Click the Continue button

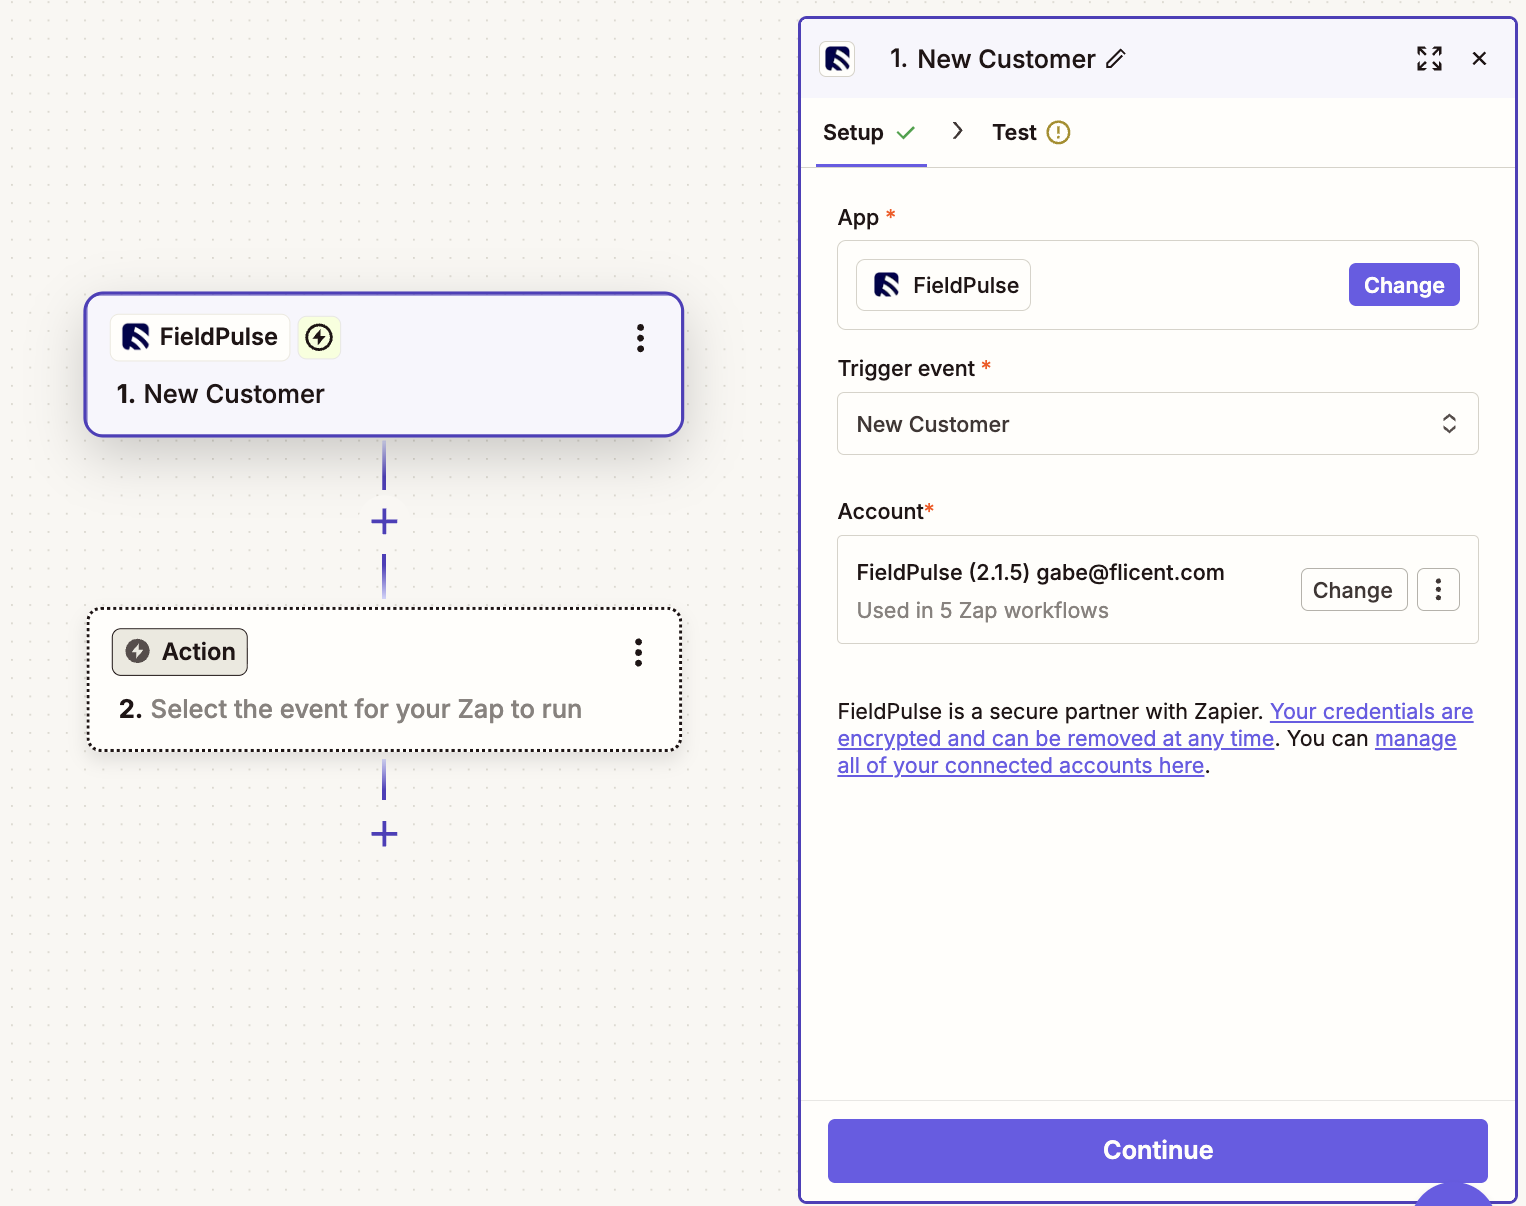pyautogui.click(x=1157, y=1150)
